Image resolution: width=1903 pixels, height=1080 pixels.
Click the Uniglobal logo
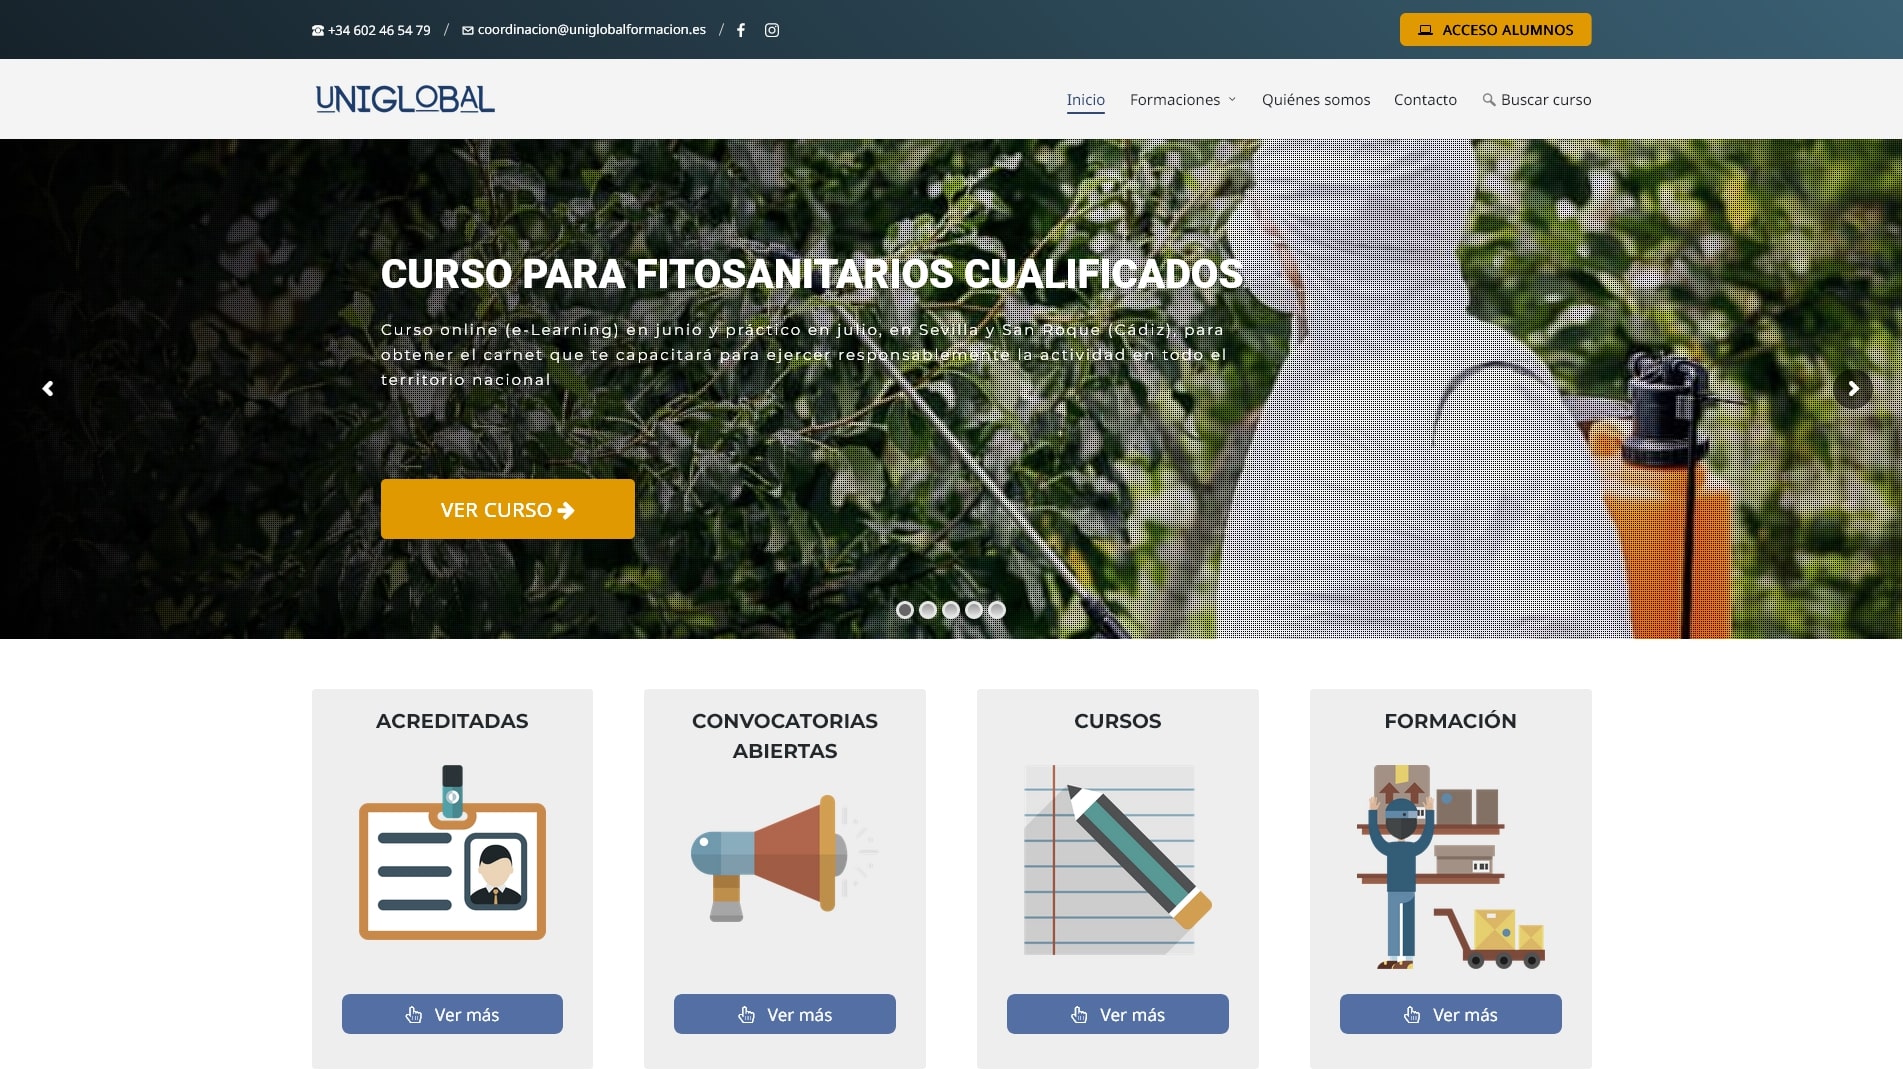point(405,99)
